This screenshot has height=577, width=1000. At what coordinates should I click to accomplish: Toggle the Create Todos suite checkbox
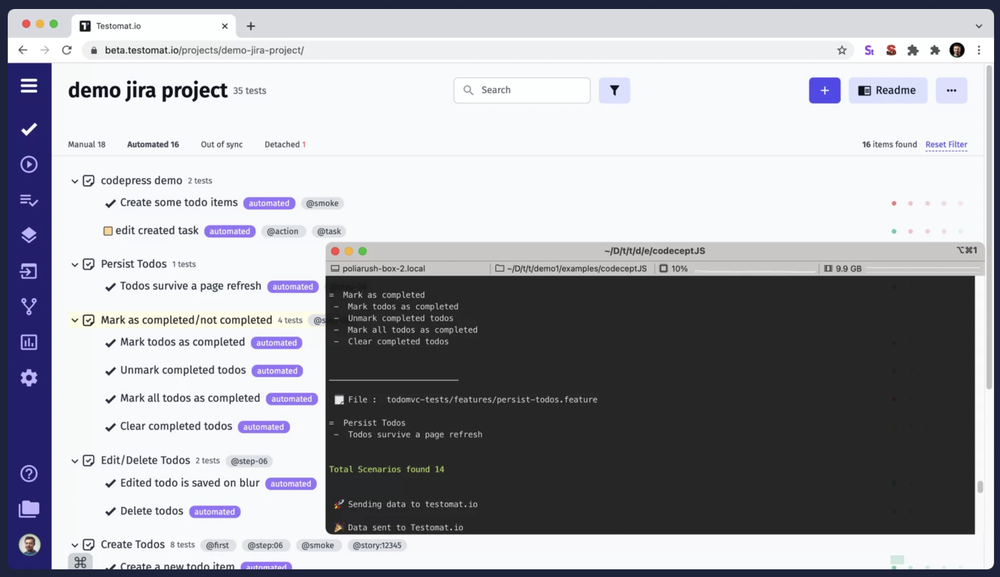tap(89, 544)
